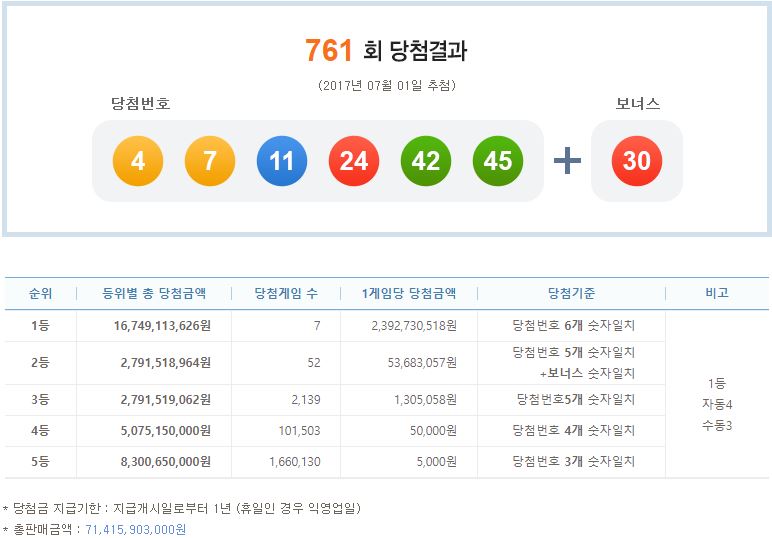Click the plus sign before the bonus ball
This screenshot has height=538, width=772.
567,160
